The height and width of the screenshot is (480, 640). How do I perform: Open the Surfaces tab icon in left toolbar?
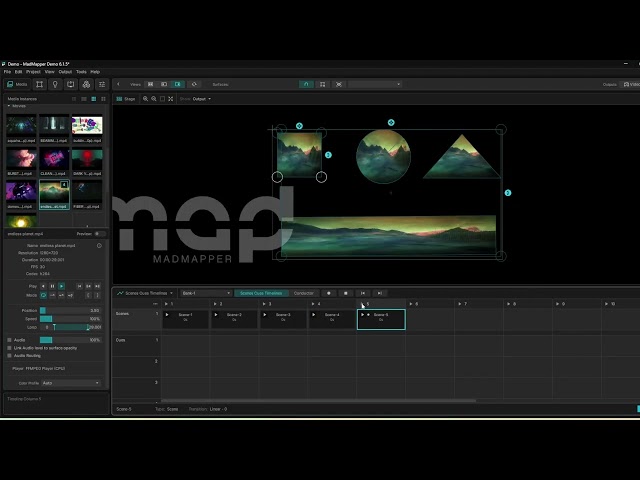click(x=40, y=84)
